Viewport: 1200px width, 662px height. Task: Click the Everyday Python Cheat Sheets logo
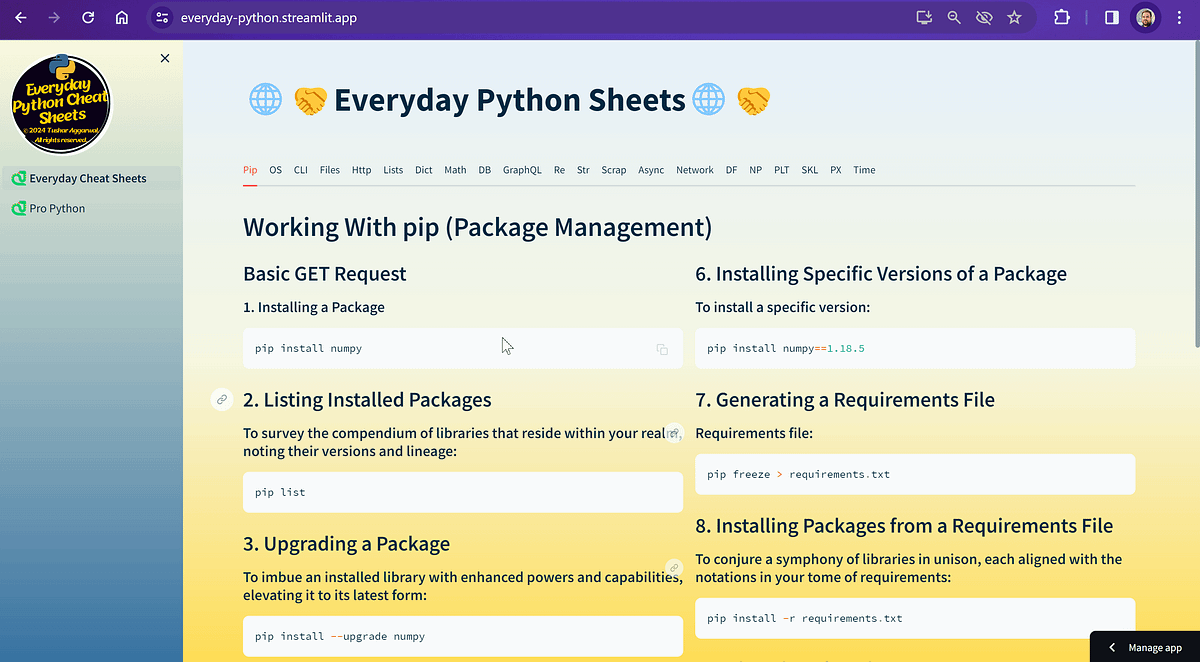pyautogui.click(x=60, y=104)
